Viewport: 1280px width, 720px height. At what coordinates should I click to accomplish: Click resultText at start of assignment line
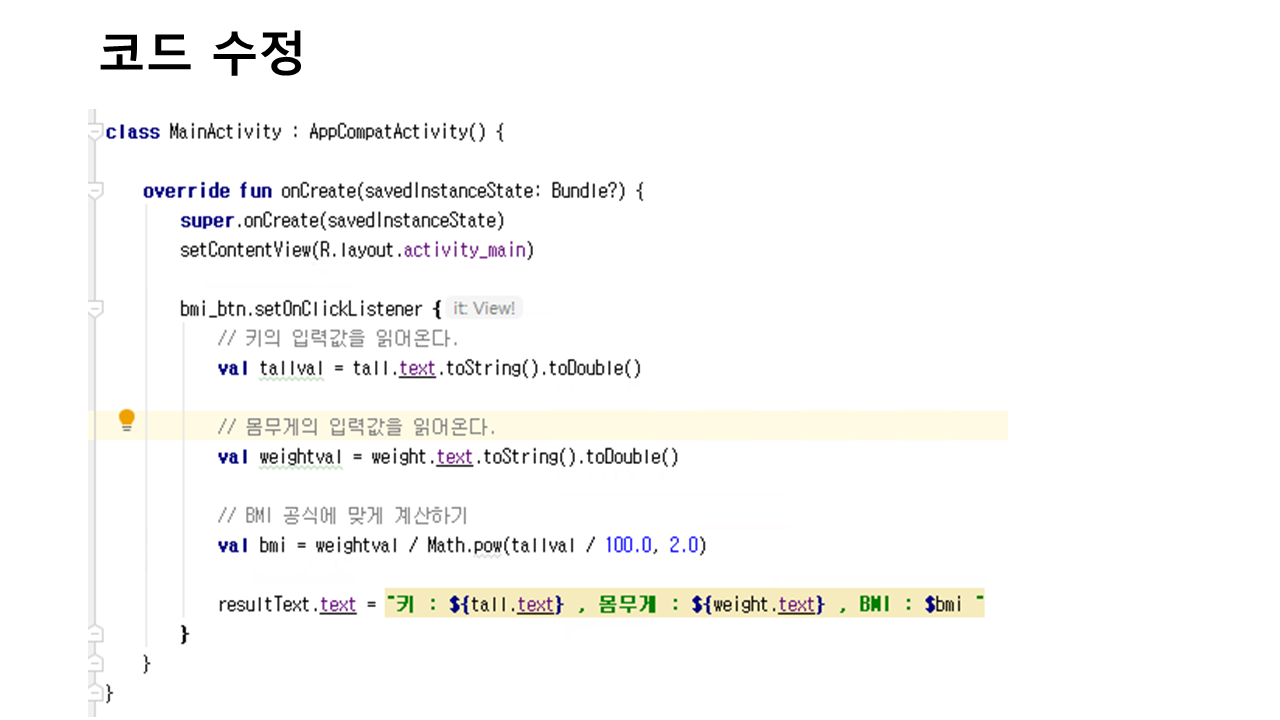pyautogui.click(x=267, y=605)
